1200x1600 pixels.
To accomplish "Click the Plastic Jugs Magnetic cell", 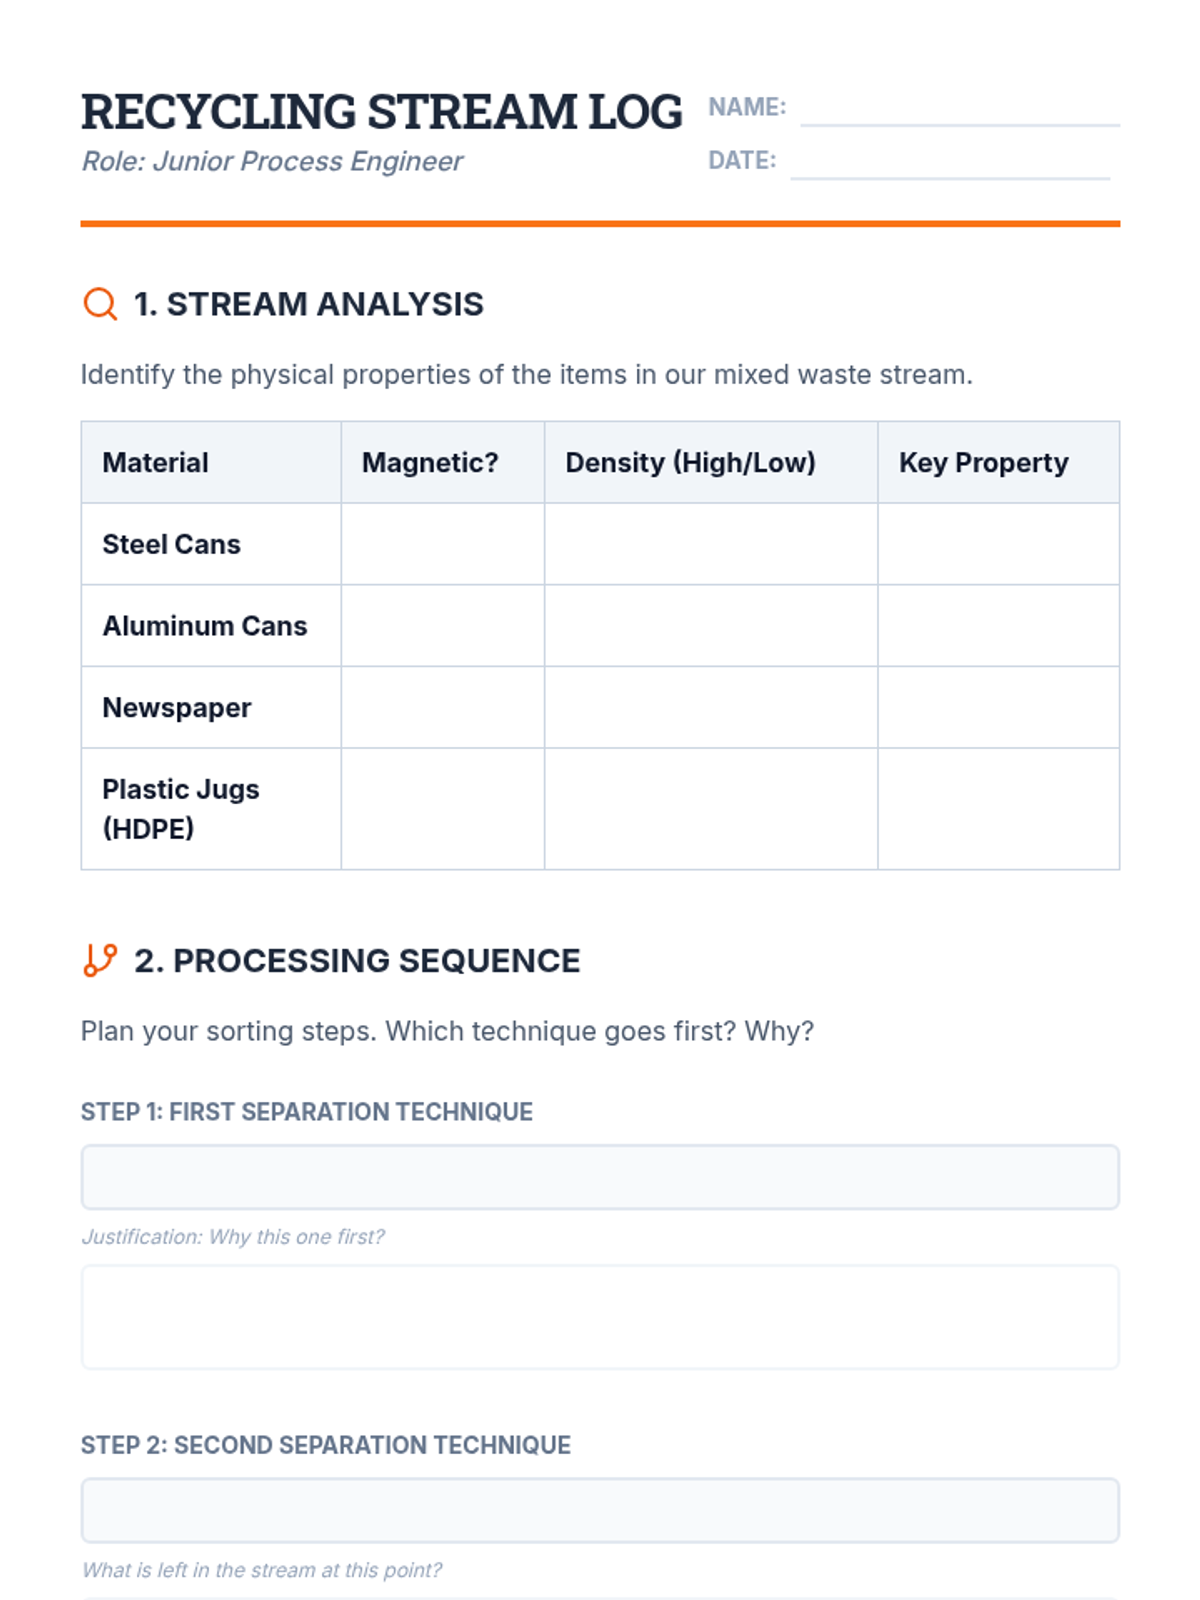I will [x=442, y=809].
